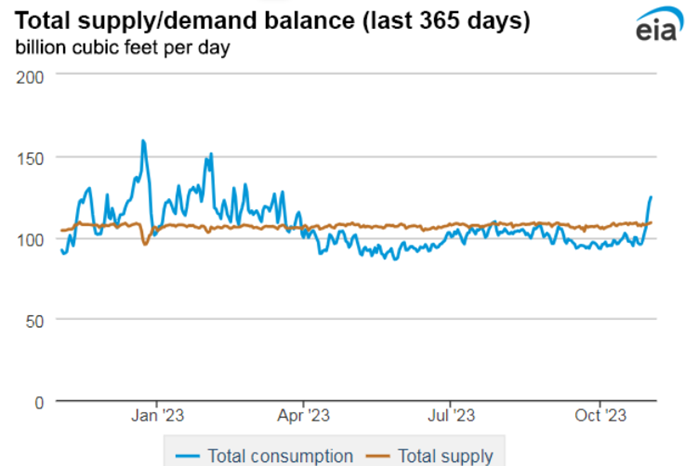Click the y-axis label '0'
The image size is (685, 466).
click(x=39, y=403)
